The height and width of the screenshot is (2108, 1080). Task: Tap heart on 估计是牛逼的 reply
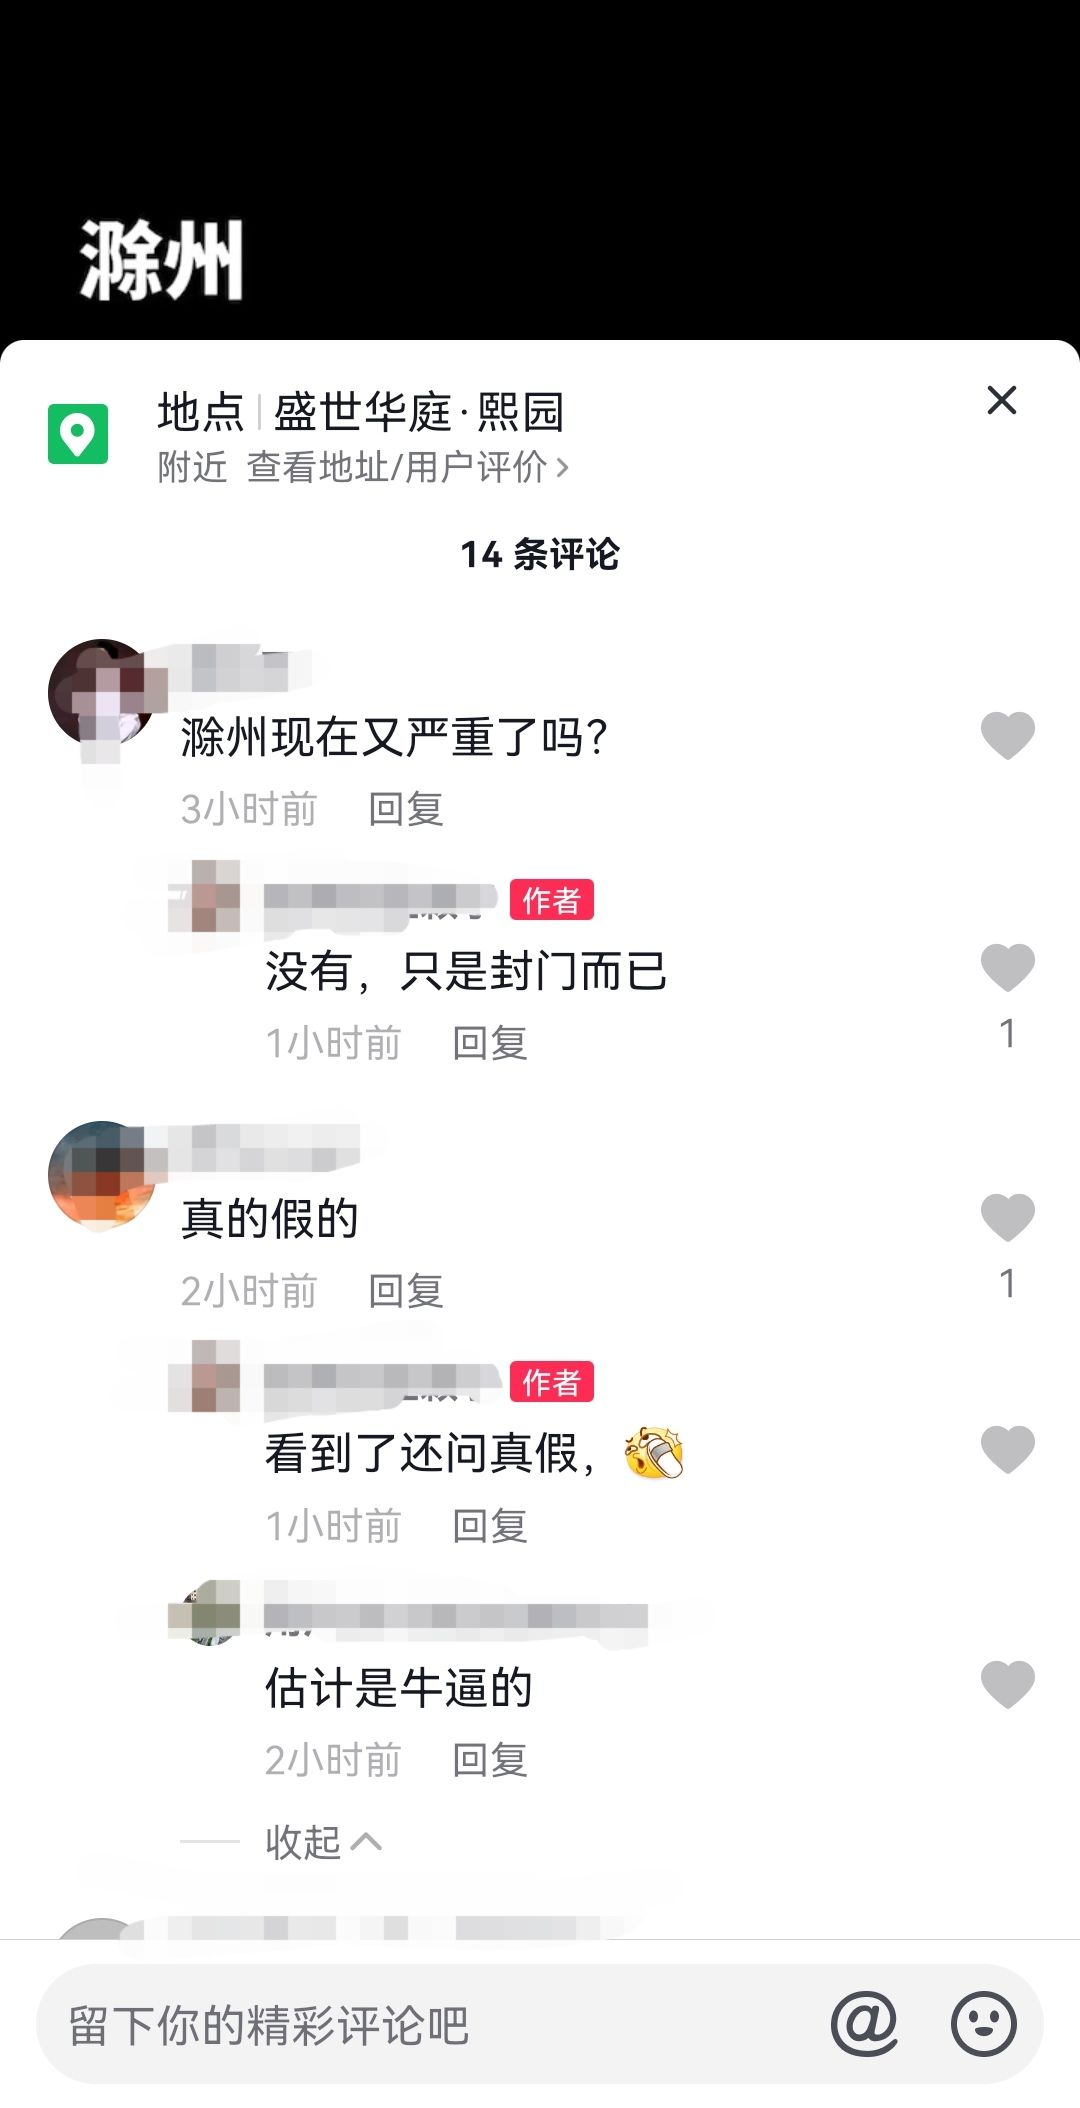pyautogui.click(x=1007, y=1685)
